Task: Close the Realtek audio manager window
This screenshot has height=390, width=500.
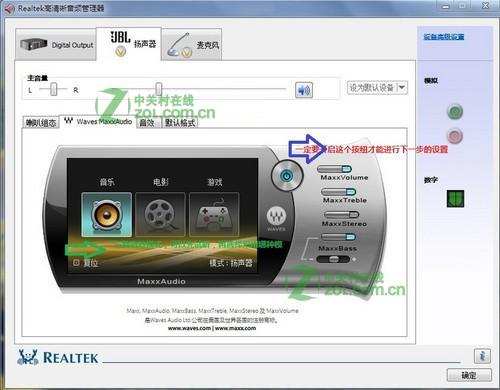Action: click(x=485, y=5)
